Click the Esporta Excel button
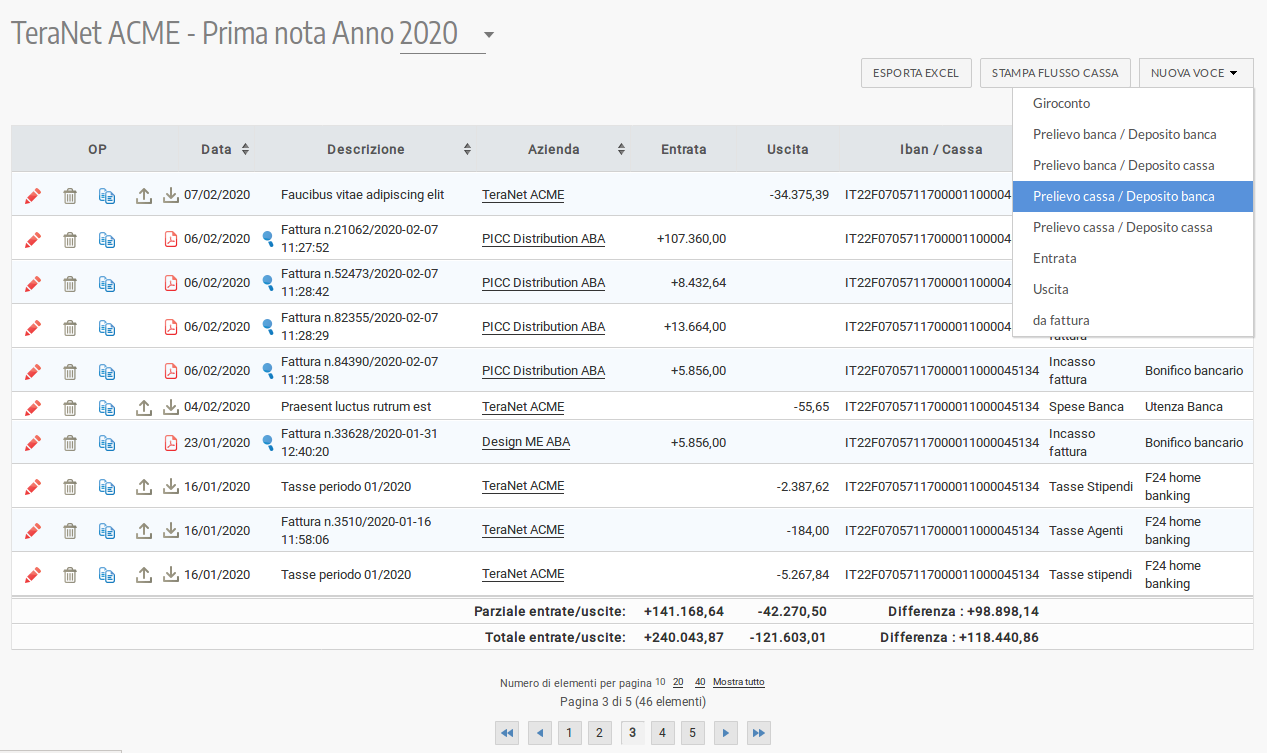Image resolution: width=1267 pixels, height=753 pixels. 916,73
